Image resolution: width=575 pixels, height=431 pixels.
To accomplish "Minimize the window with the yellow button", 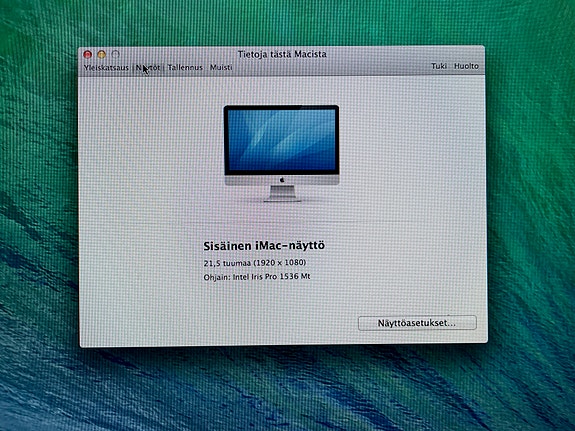I will [102, 55].
